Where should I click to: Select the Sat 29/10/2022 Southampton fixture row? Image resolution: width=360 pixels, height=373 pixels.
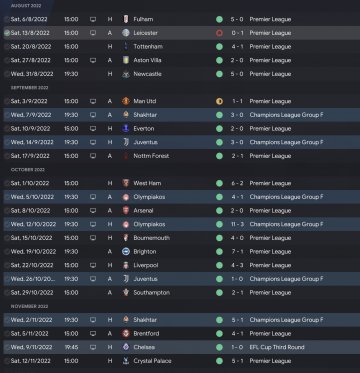click(x=182, y=293)
